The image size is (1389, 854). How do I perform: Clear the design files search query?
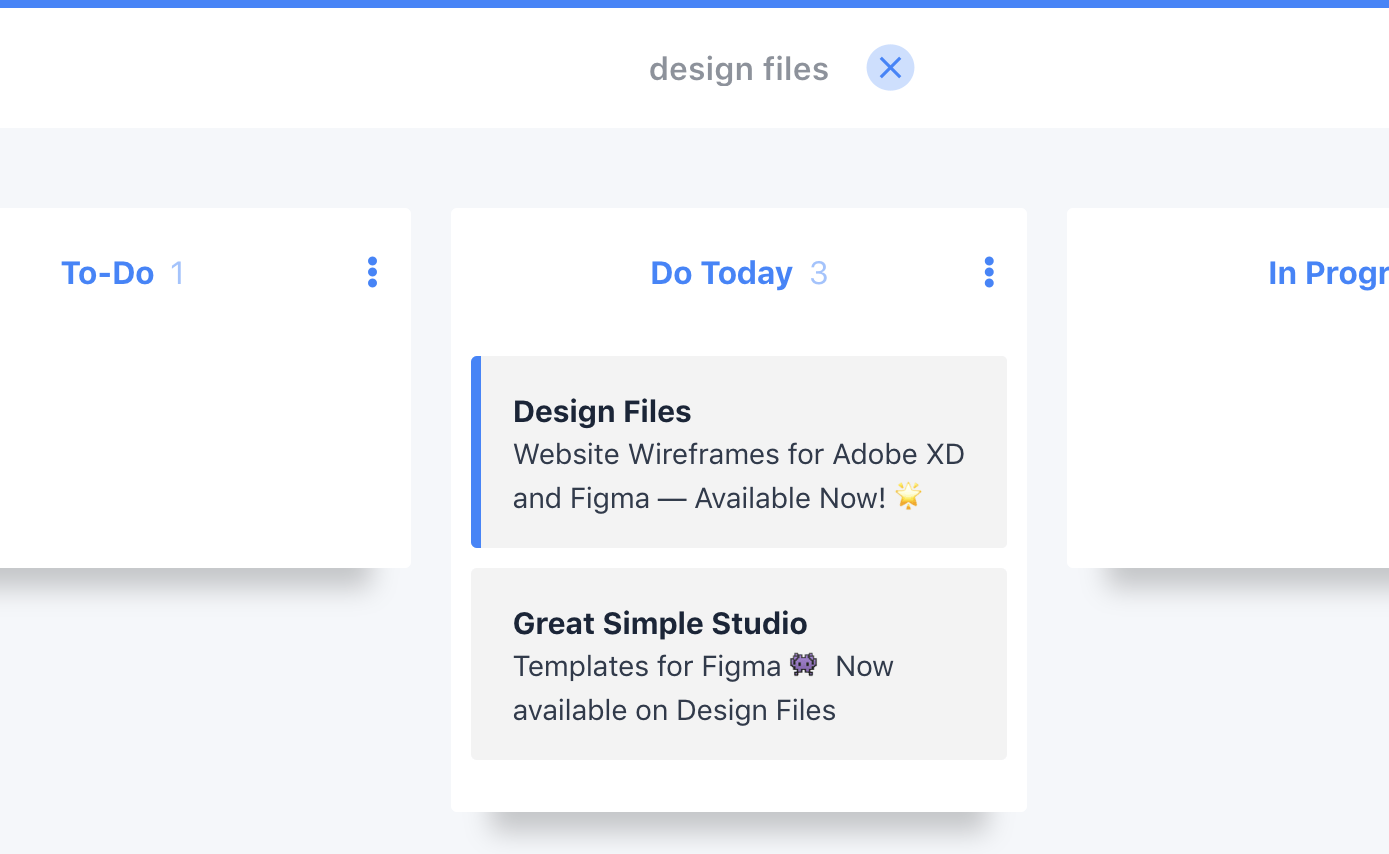click(890, 68)
